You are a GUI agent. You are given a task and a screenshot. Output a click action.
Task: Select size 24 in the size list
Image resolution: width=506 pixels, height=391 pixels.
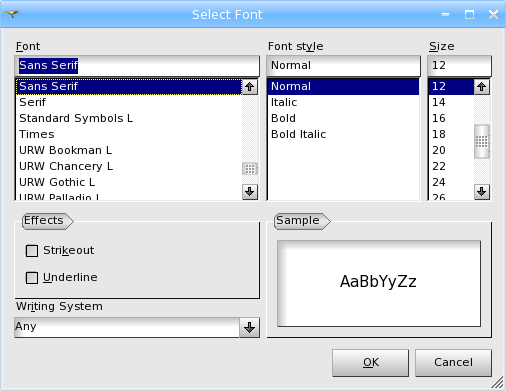point(451,182)
